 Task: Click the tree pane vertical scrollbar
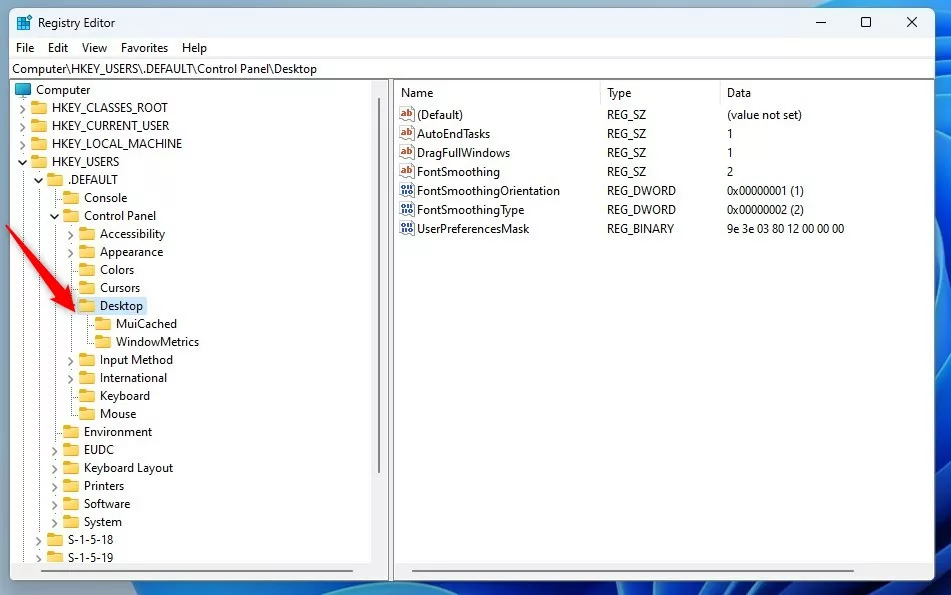pos(379,285)
